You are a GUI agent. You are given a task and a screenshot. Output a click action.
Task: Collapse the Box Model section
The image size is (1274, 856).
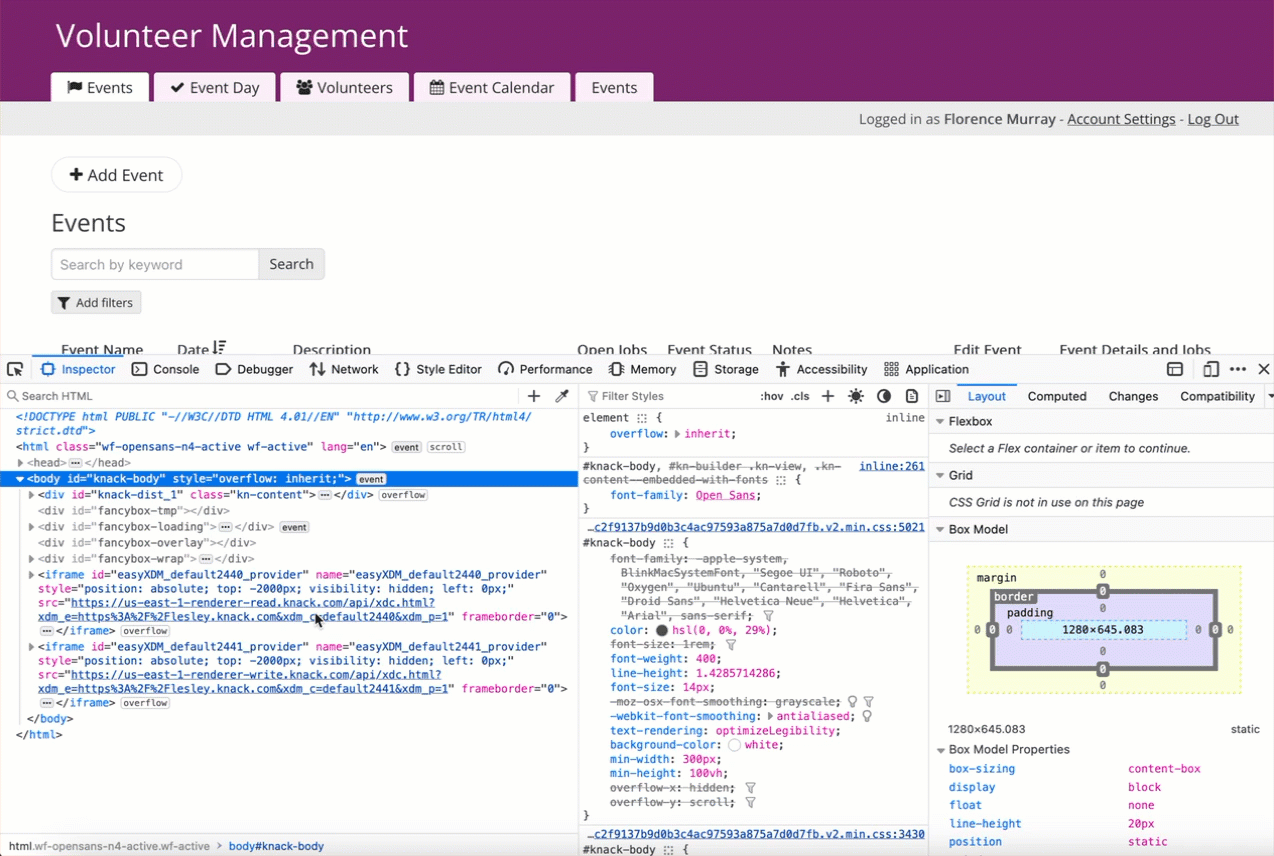(940, 529)
